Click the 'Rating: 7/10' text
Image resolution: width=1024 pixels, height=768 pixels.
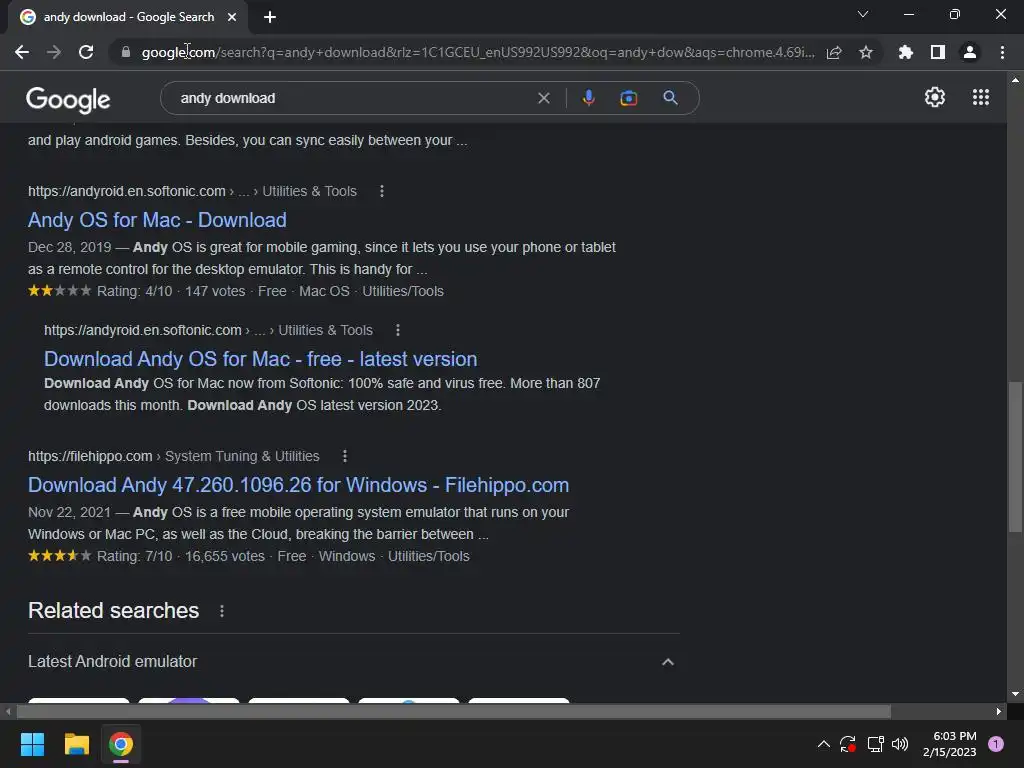click(x=135, y=556)
